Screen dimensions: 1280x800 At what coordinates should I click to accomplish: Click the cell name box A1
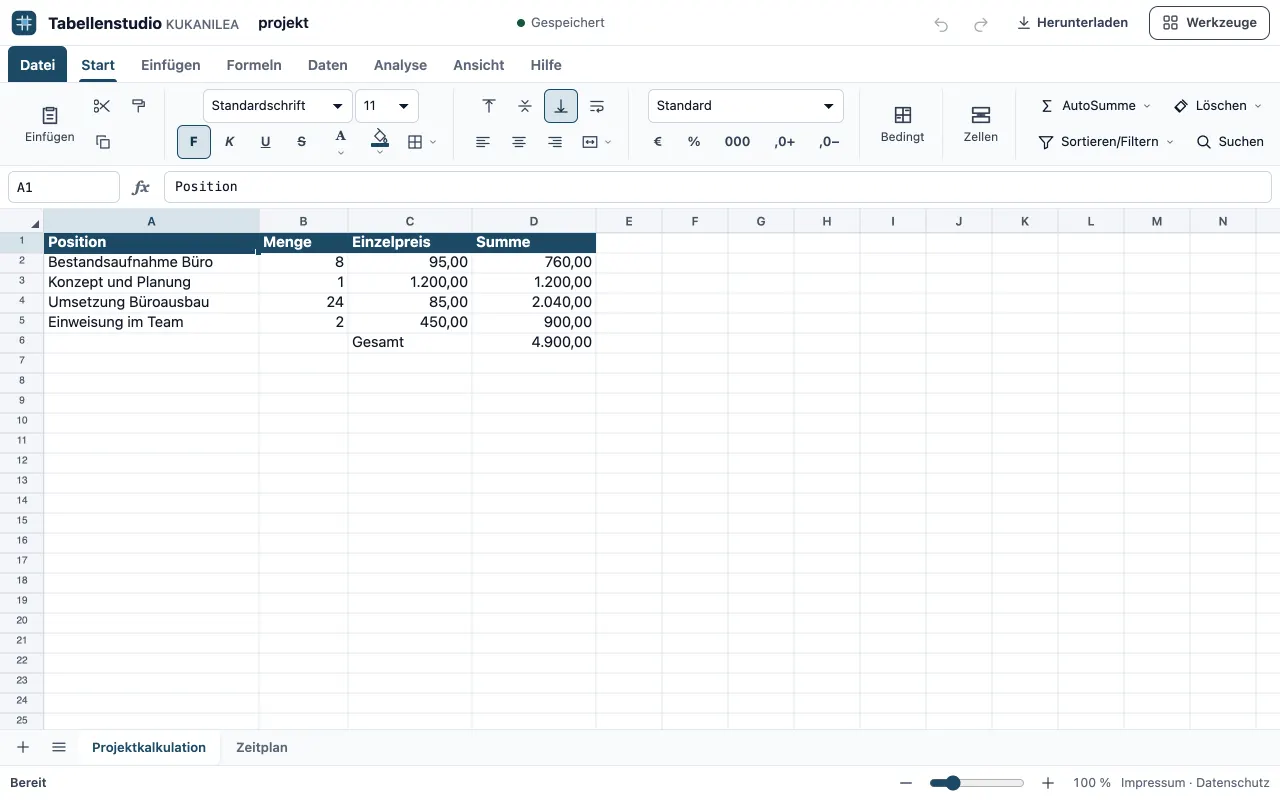point(64,187)
